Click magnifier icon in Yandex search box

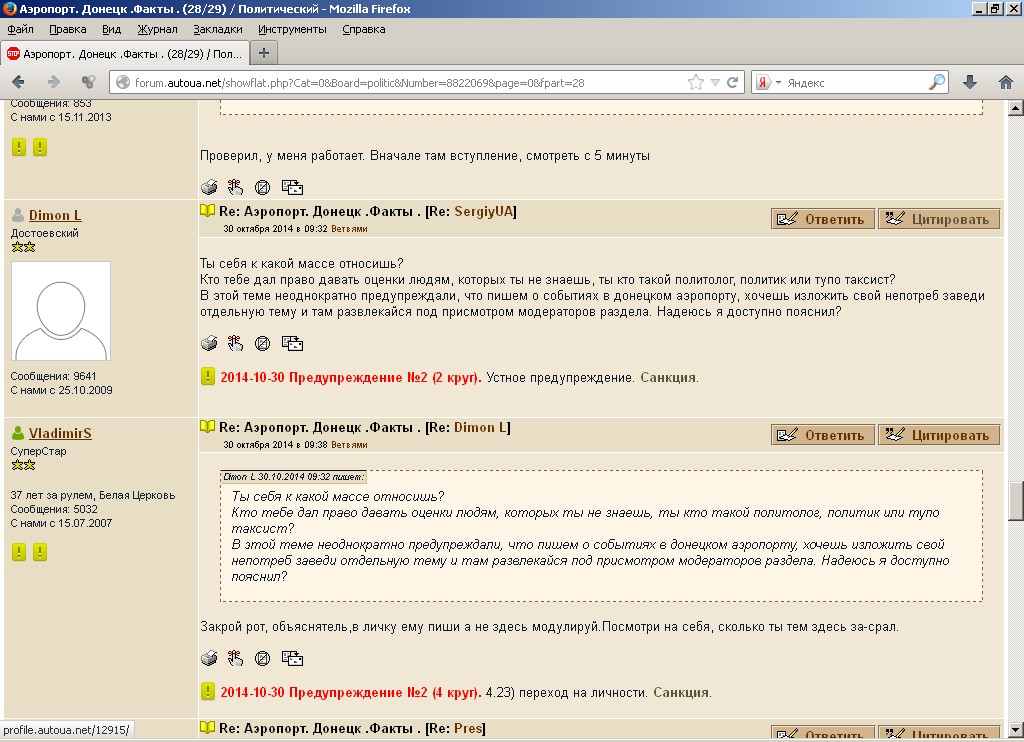[x=937, y=82]
